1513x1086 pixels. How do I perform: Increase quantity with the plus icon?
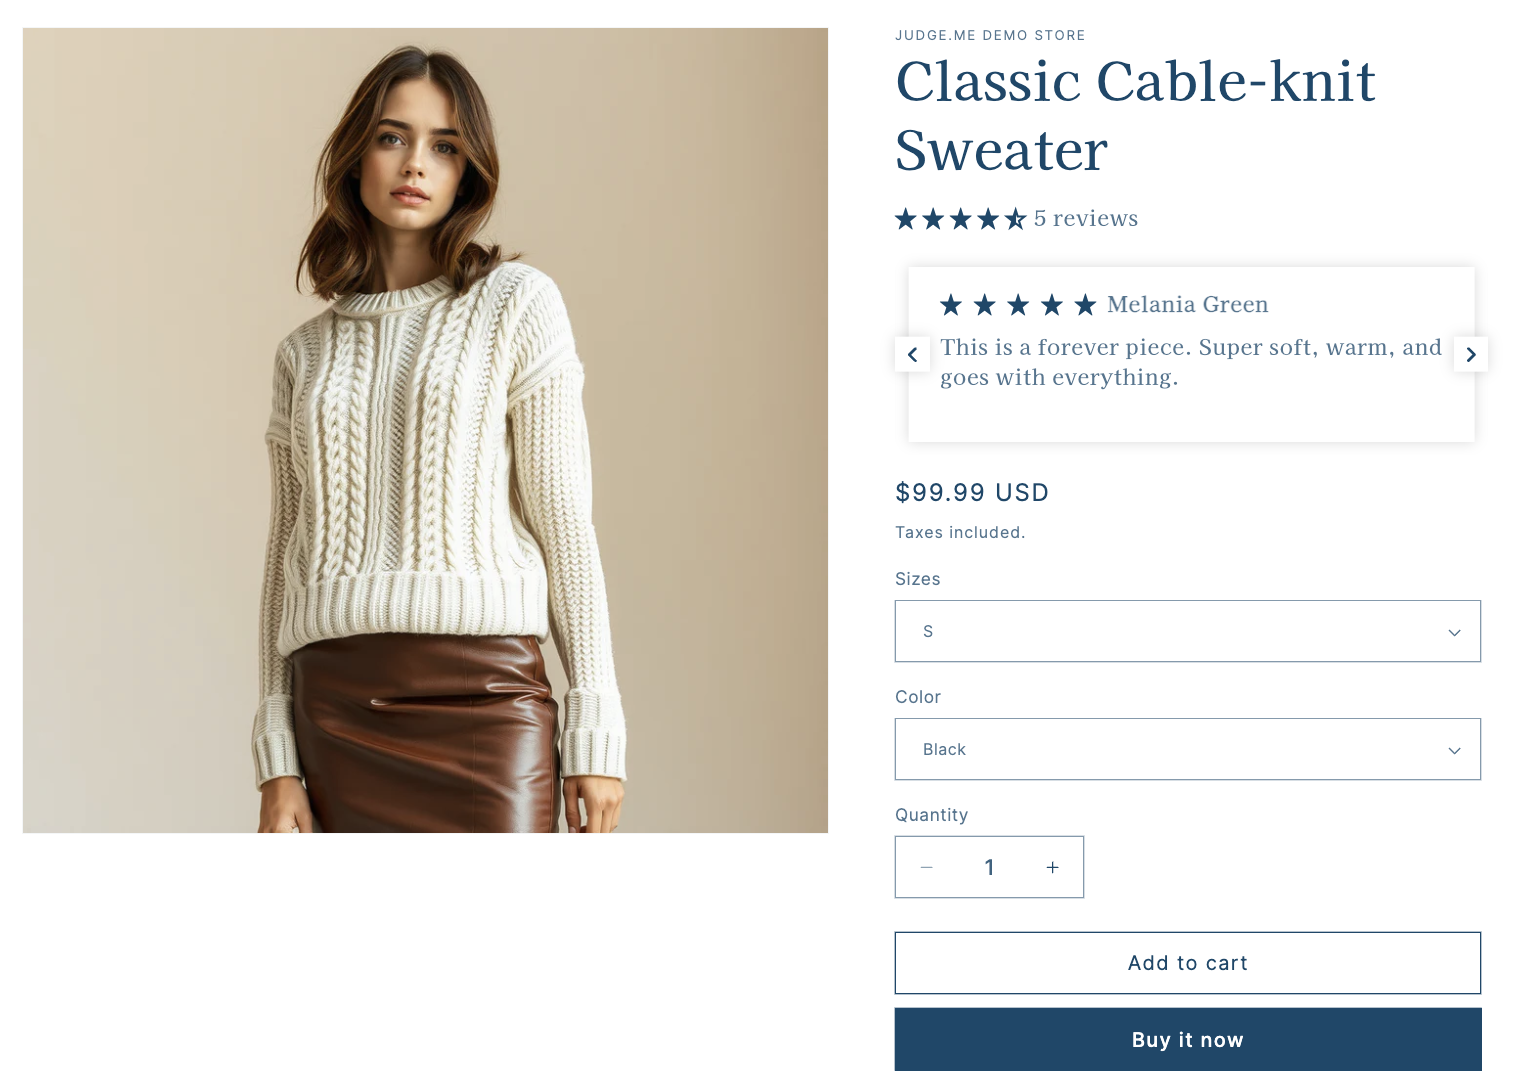coord(1052,868)
